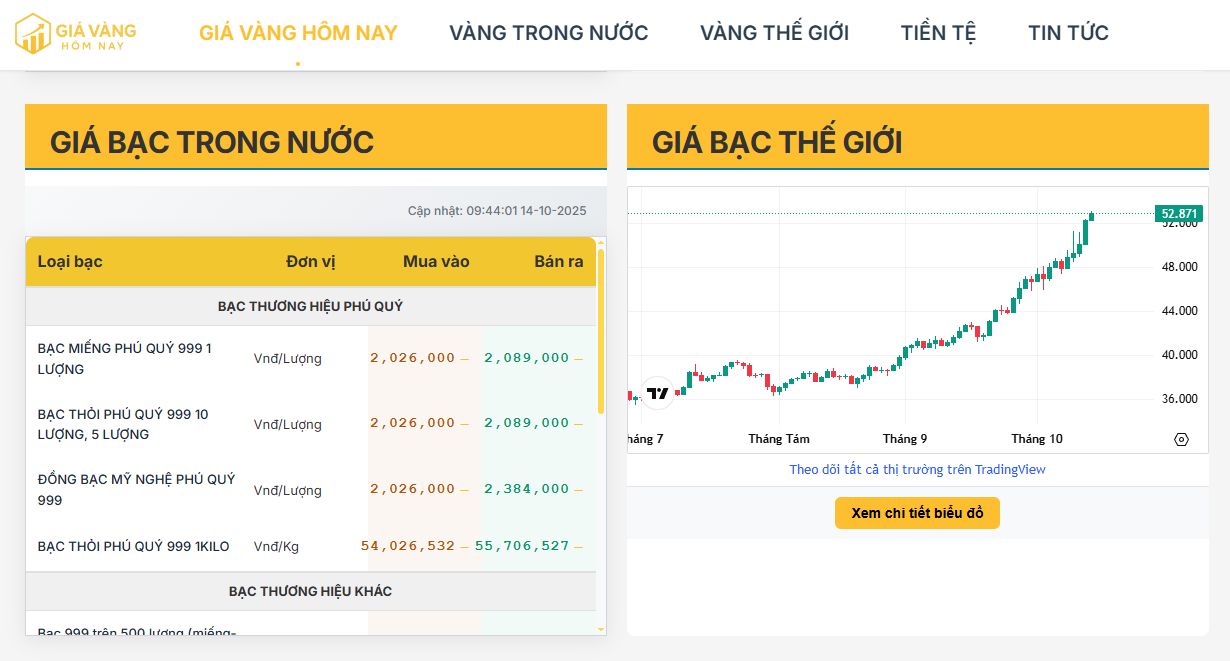Select the Tiền Tệ menu item
The image size is (1230, 661).
pyautogui.click(x=938, y=33)
